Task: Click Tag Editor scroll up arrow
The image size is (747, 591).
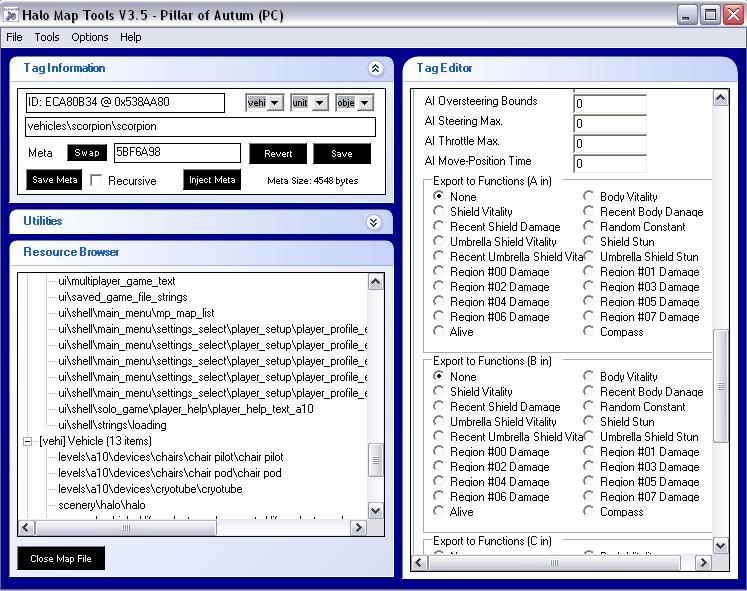Action: coord(720,98)
